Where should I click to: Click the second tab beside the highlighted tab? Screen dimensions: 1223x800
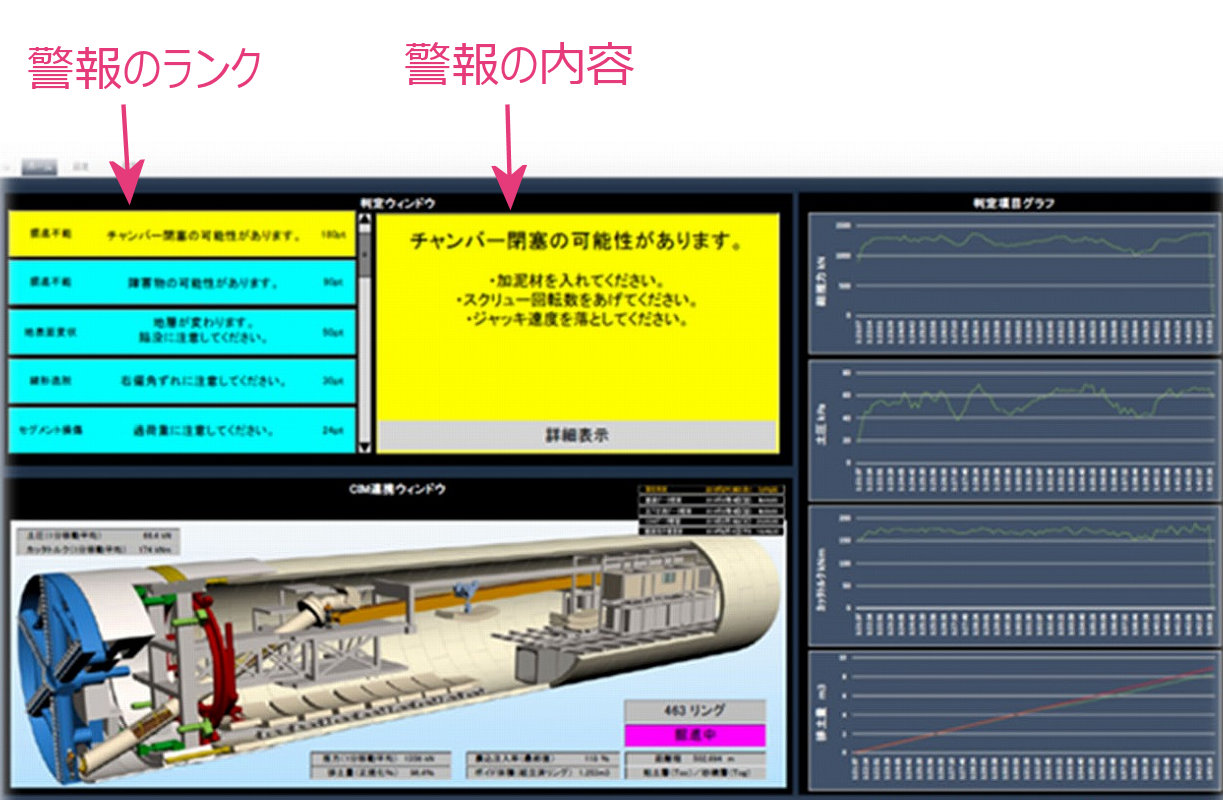click(x=80, y=167)
